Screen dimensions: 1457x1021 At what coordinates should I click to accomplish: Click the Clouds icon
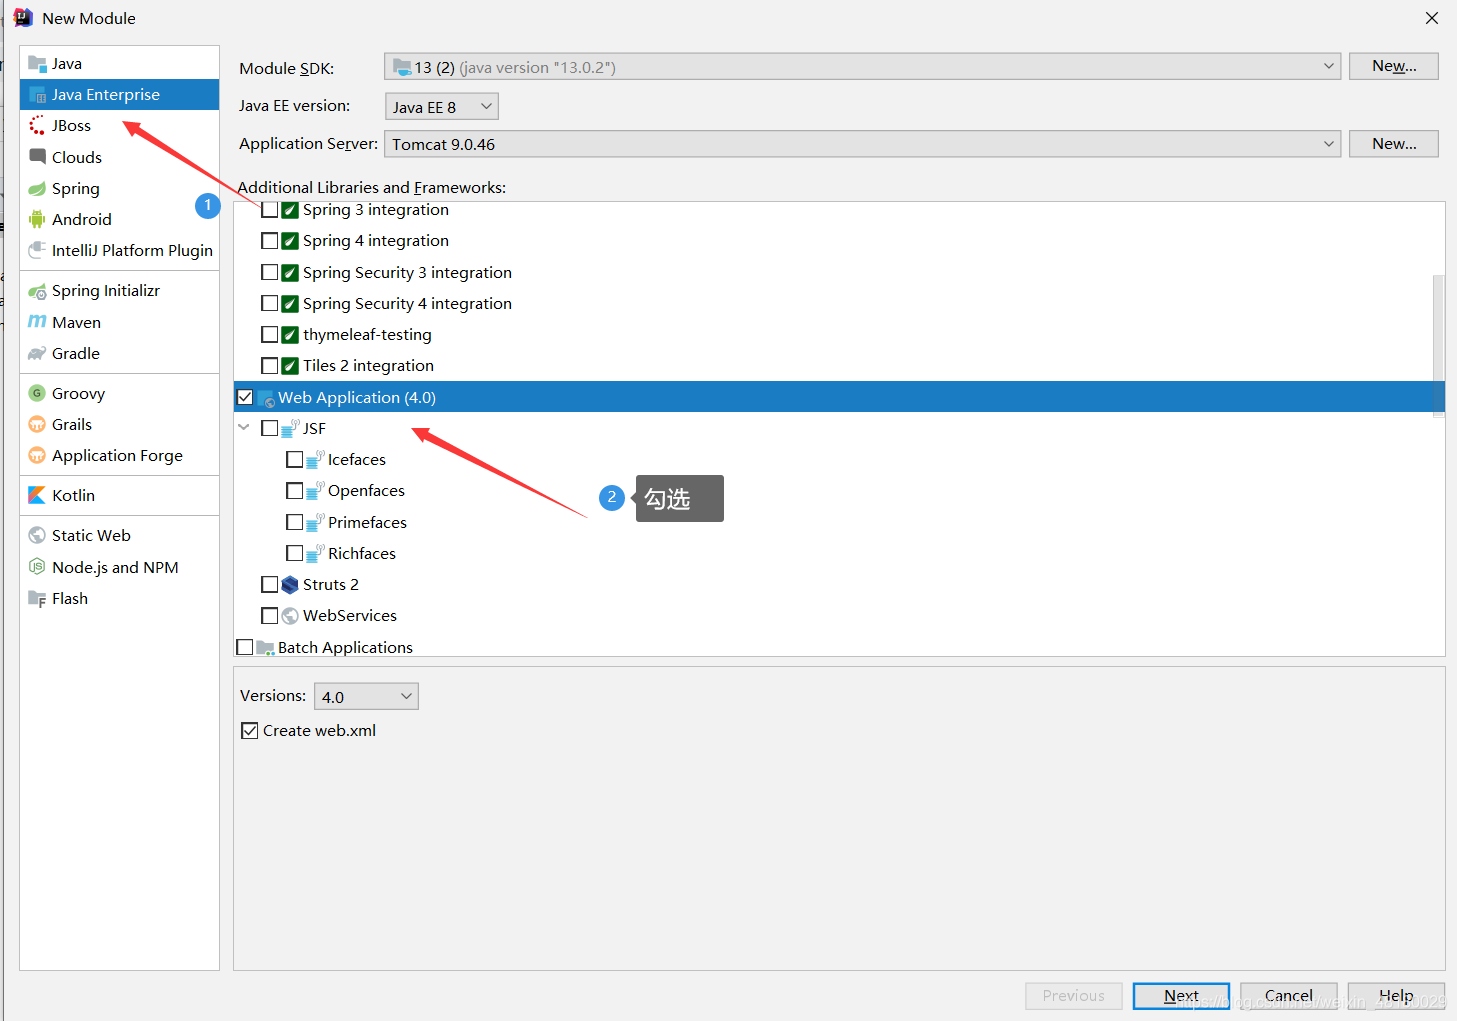click(x=37, y=157)
